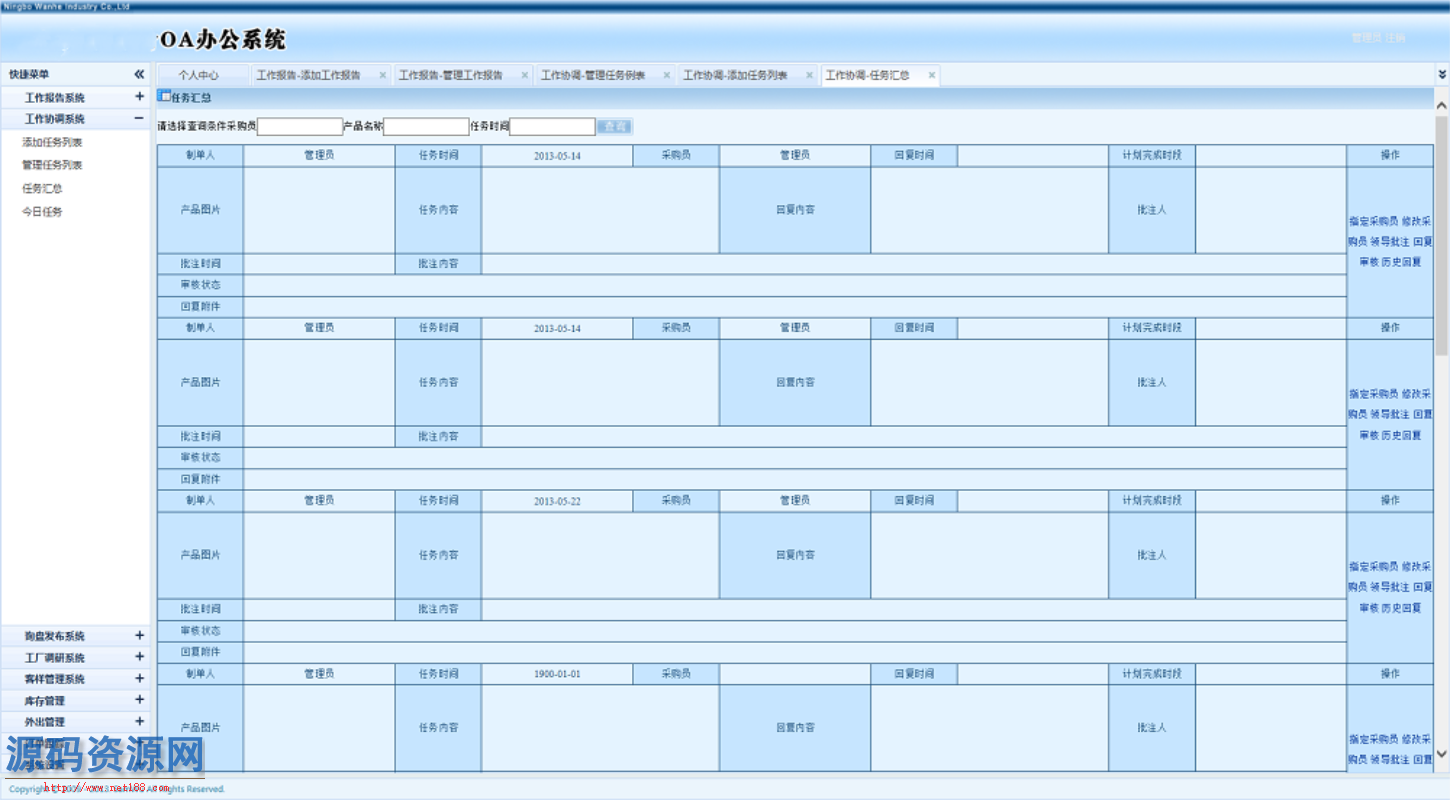Open 今日任务 in the sidebar
This screenshot has height=800, width=1450.
(x=42, y=212)
